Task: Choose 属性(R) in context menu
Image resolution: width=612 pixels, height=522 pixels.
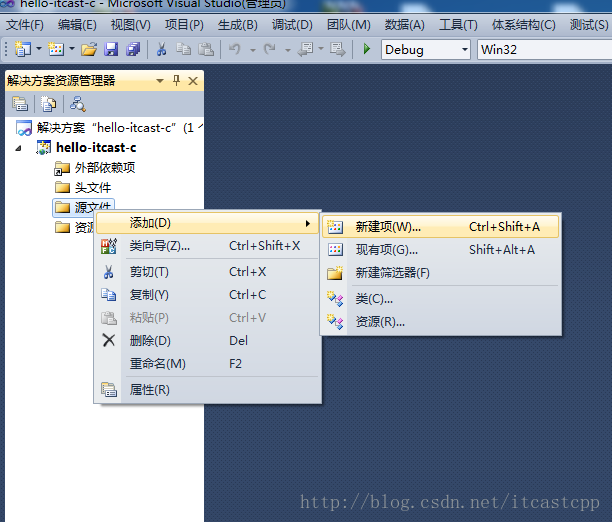Action: [x=207, y=390]
